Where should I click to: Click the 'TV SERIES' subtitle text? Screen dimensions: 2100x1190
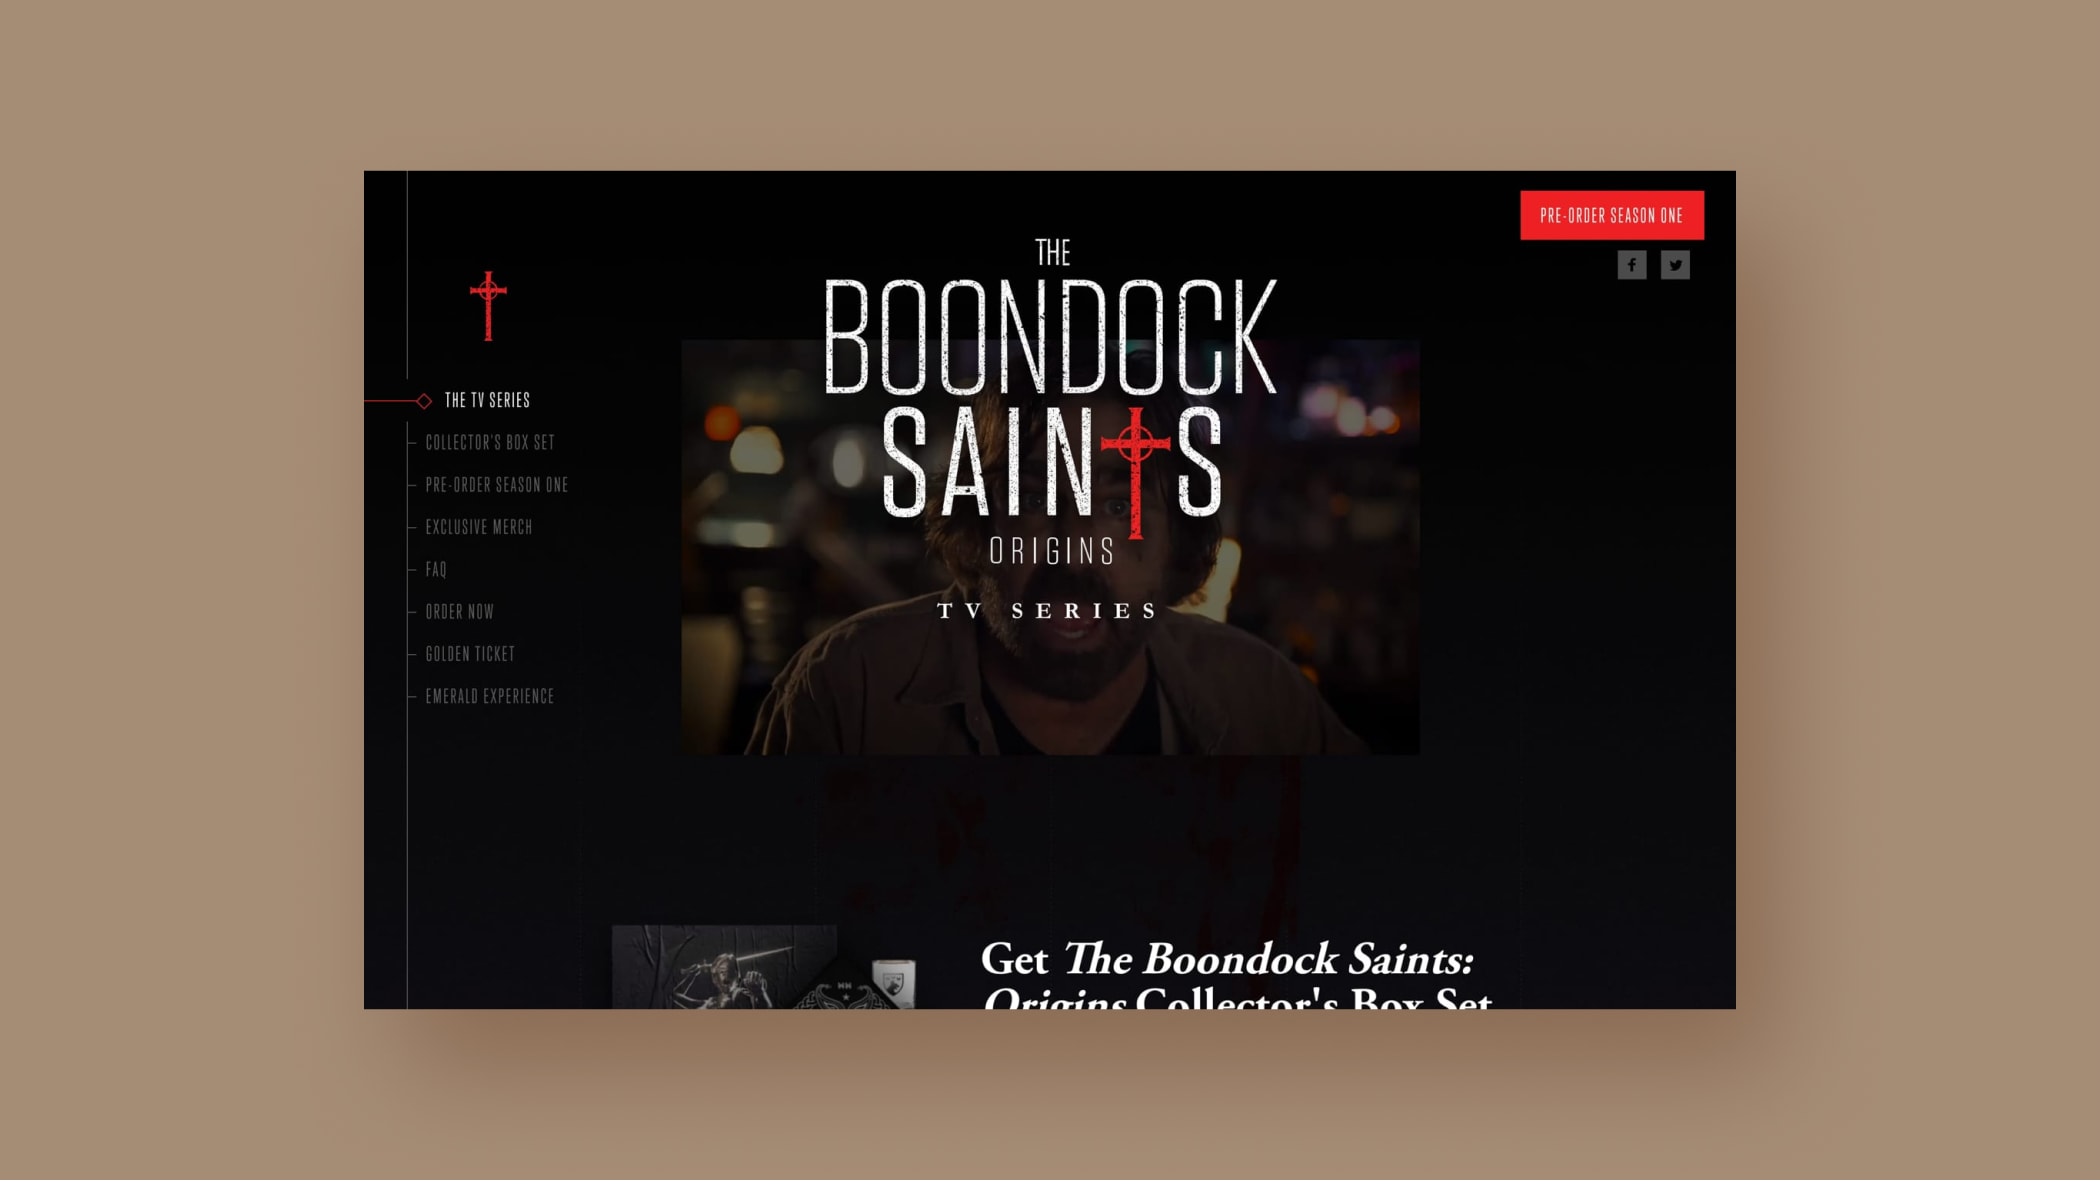(1048, 611)
